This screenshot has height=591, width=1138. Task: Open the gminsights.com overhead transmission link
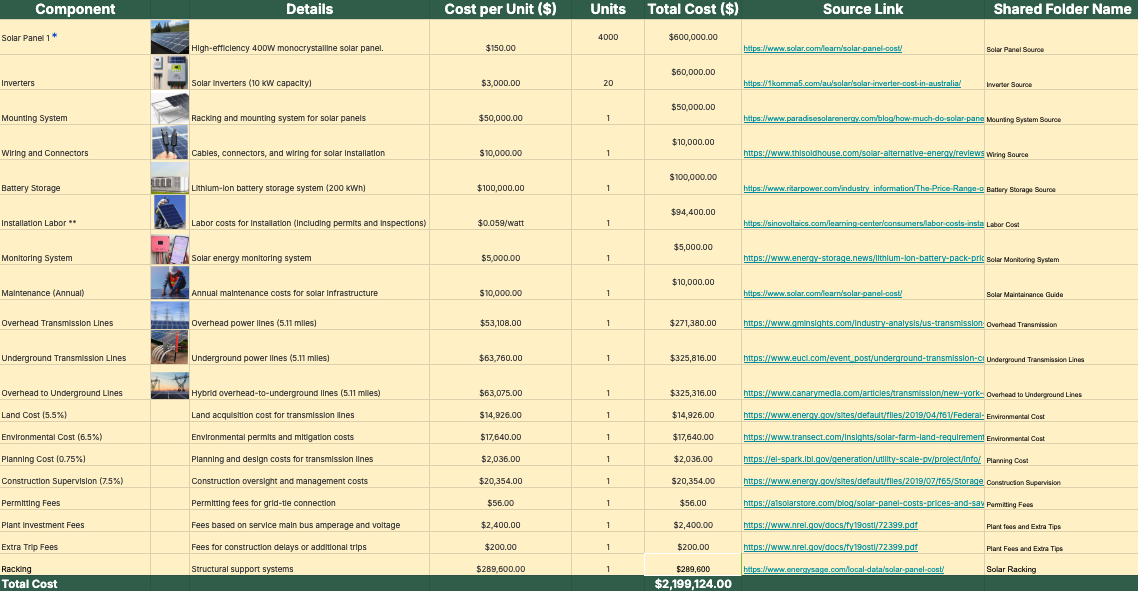click(864, 323)
